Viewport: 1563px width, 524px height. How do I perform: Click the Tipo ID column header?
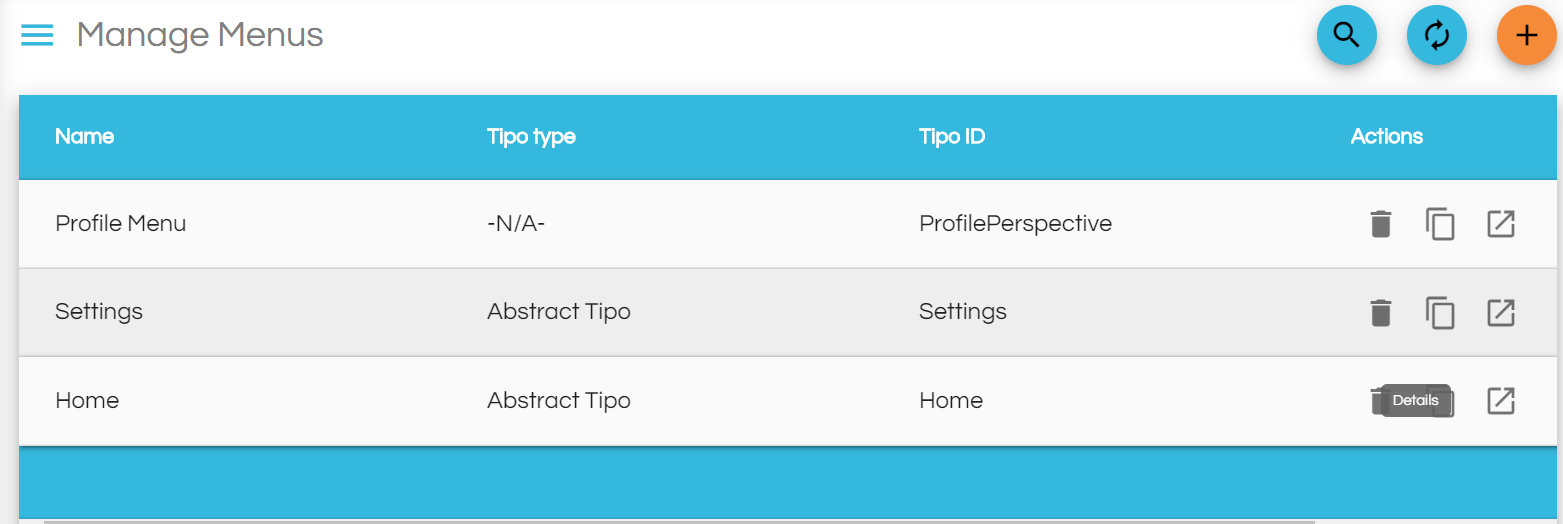952,136
